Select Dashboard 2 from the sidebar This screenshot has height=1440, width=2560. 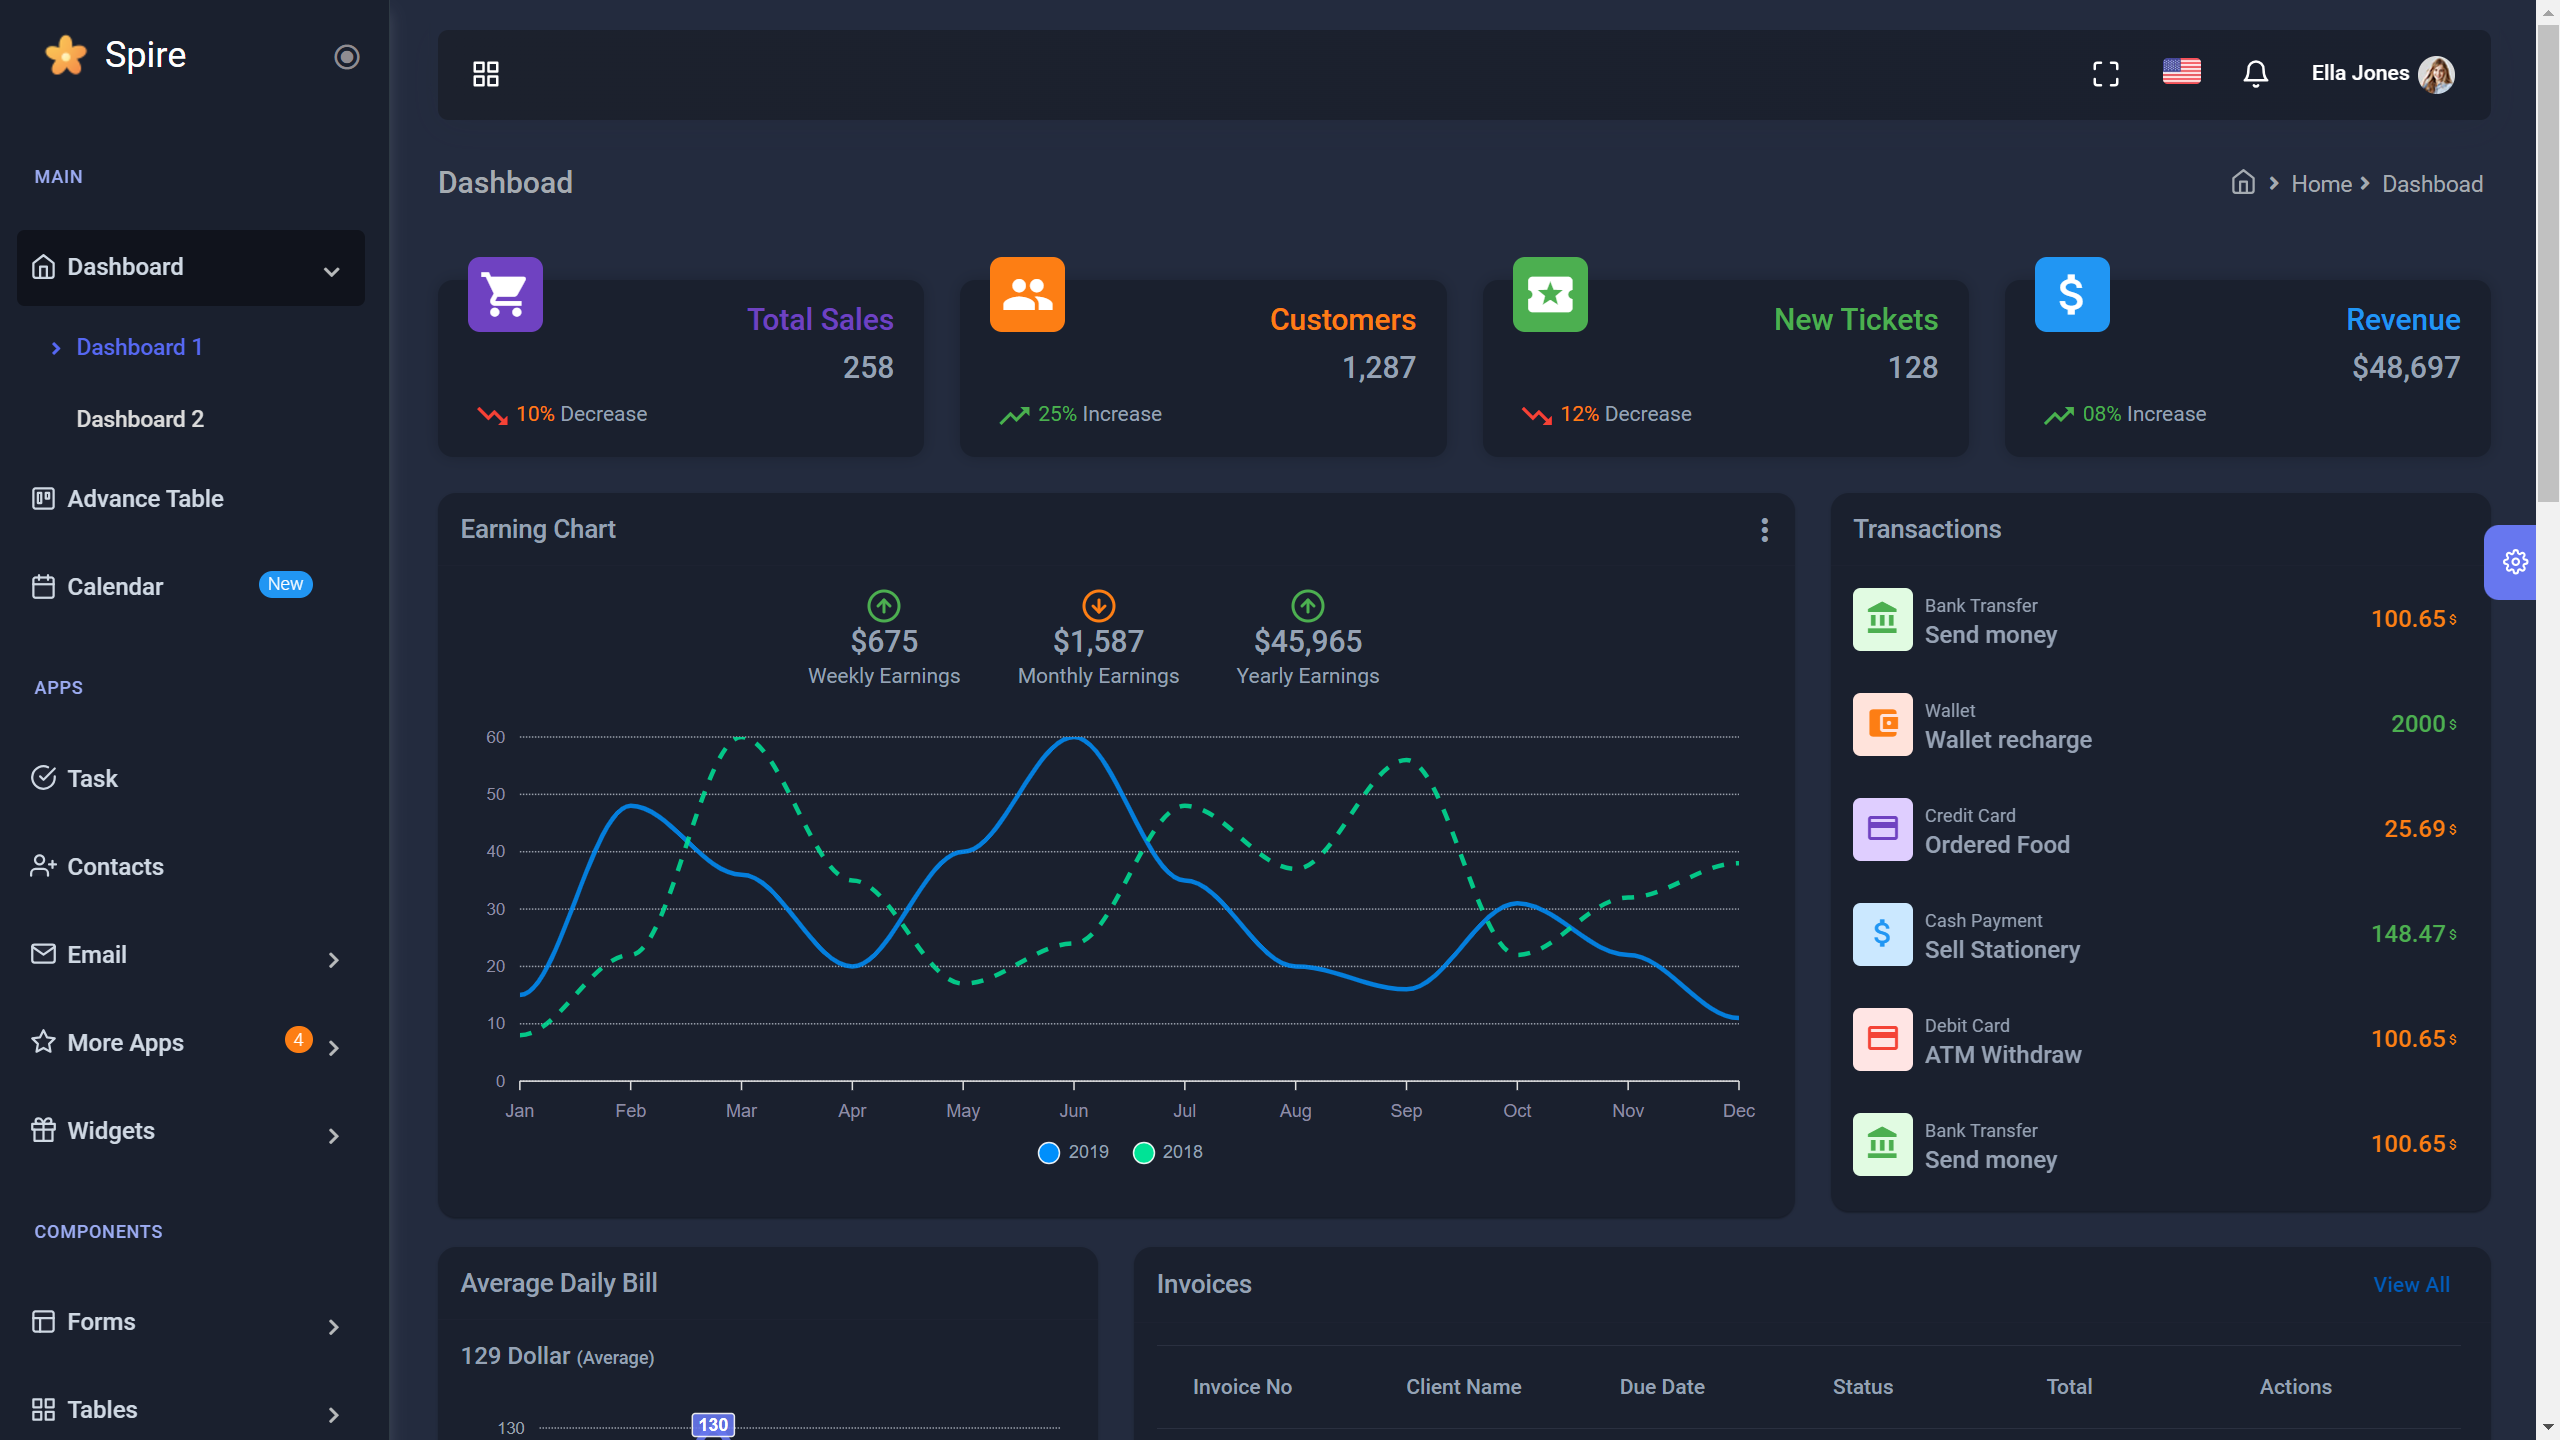pos(140,419)
